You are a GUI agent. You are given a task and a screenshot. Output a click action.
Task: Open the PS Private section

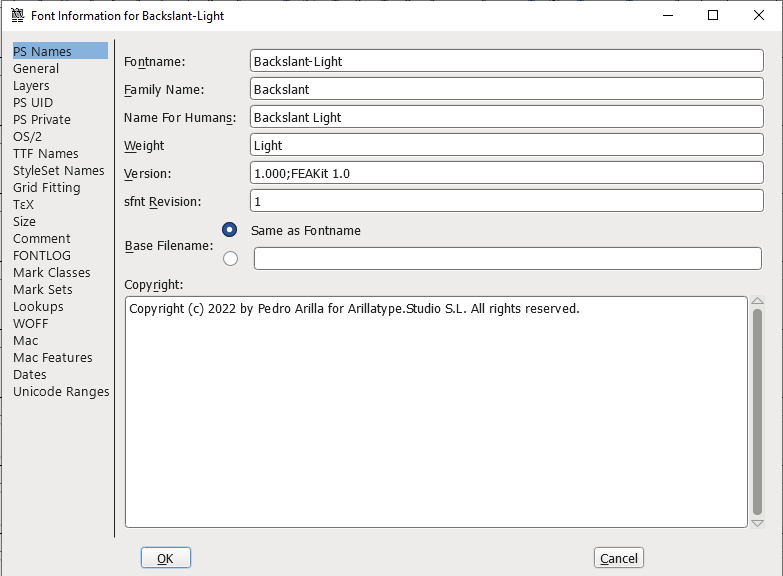coord(42,120)
